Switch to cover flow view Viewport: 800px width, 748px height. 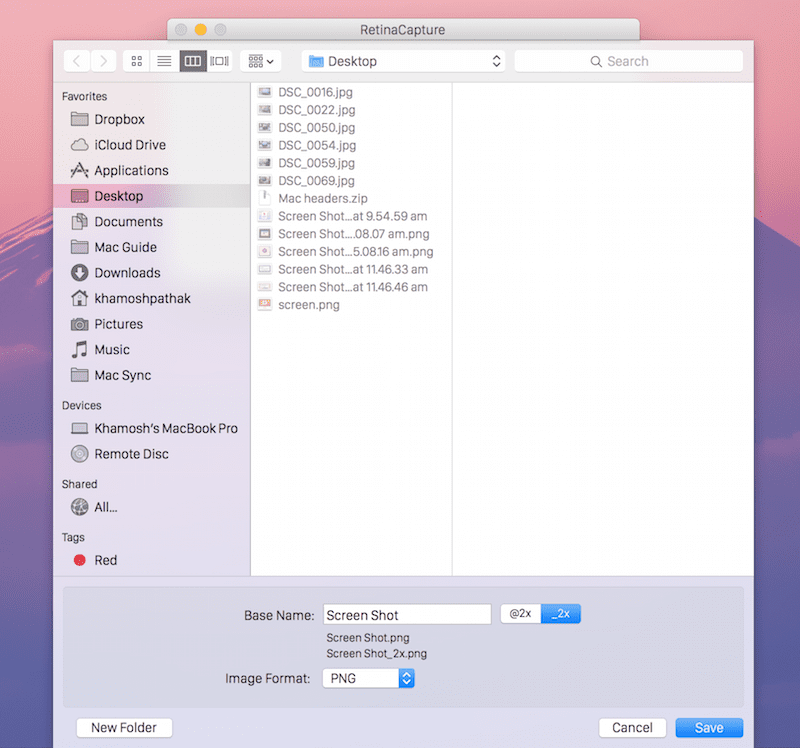pos(220,61)
